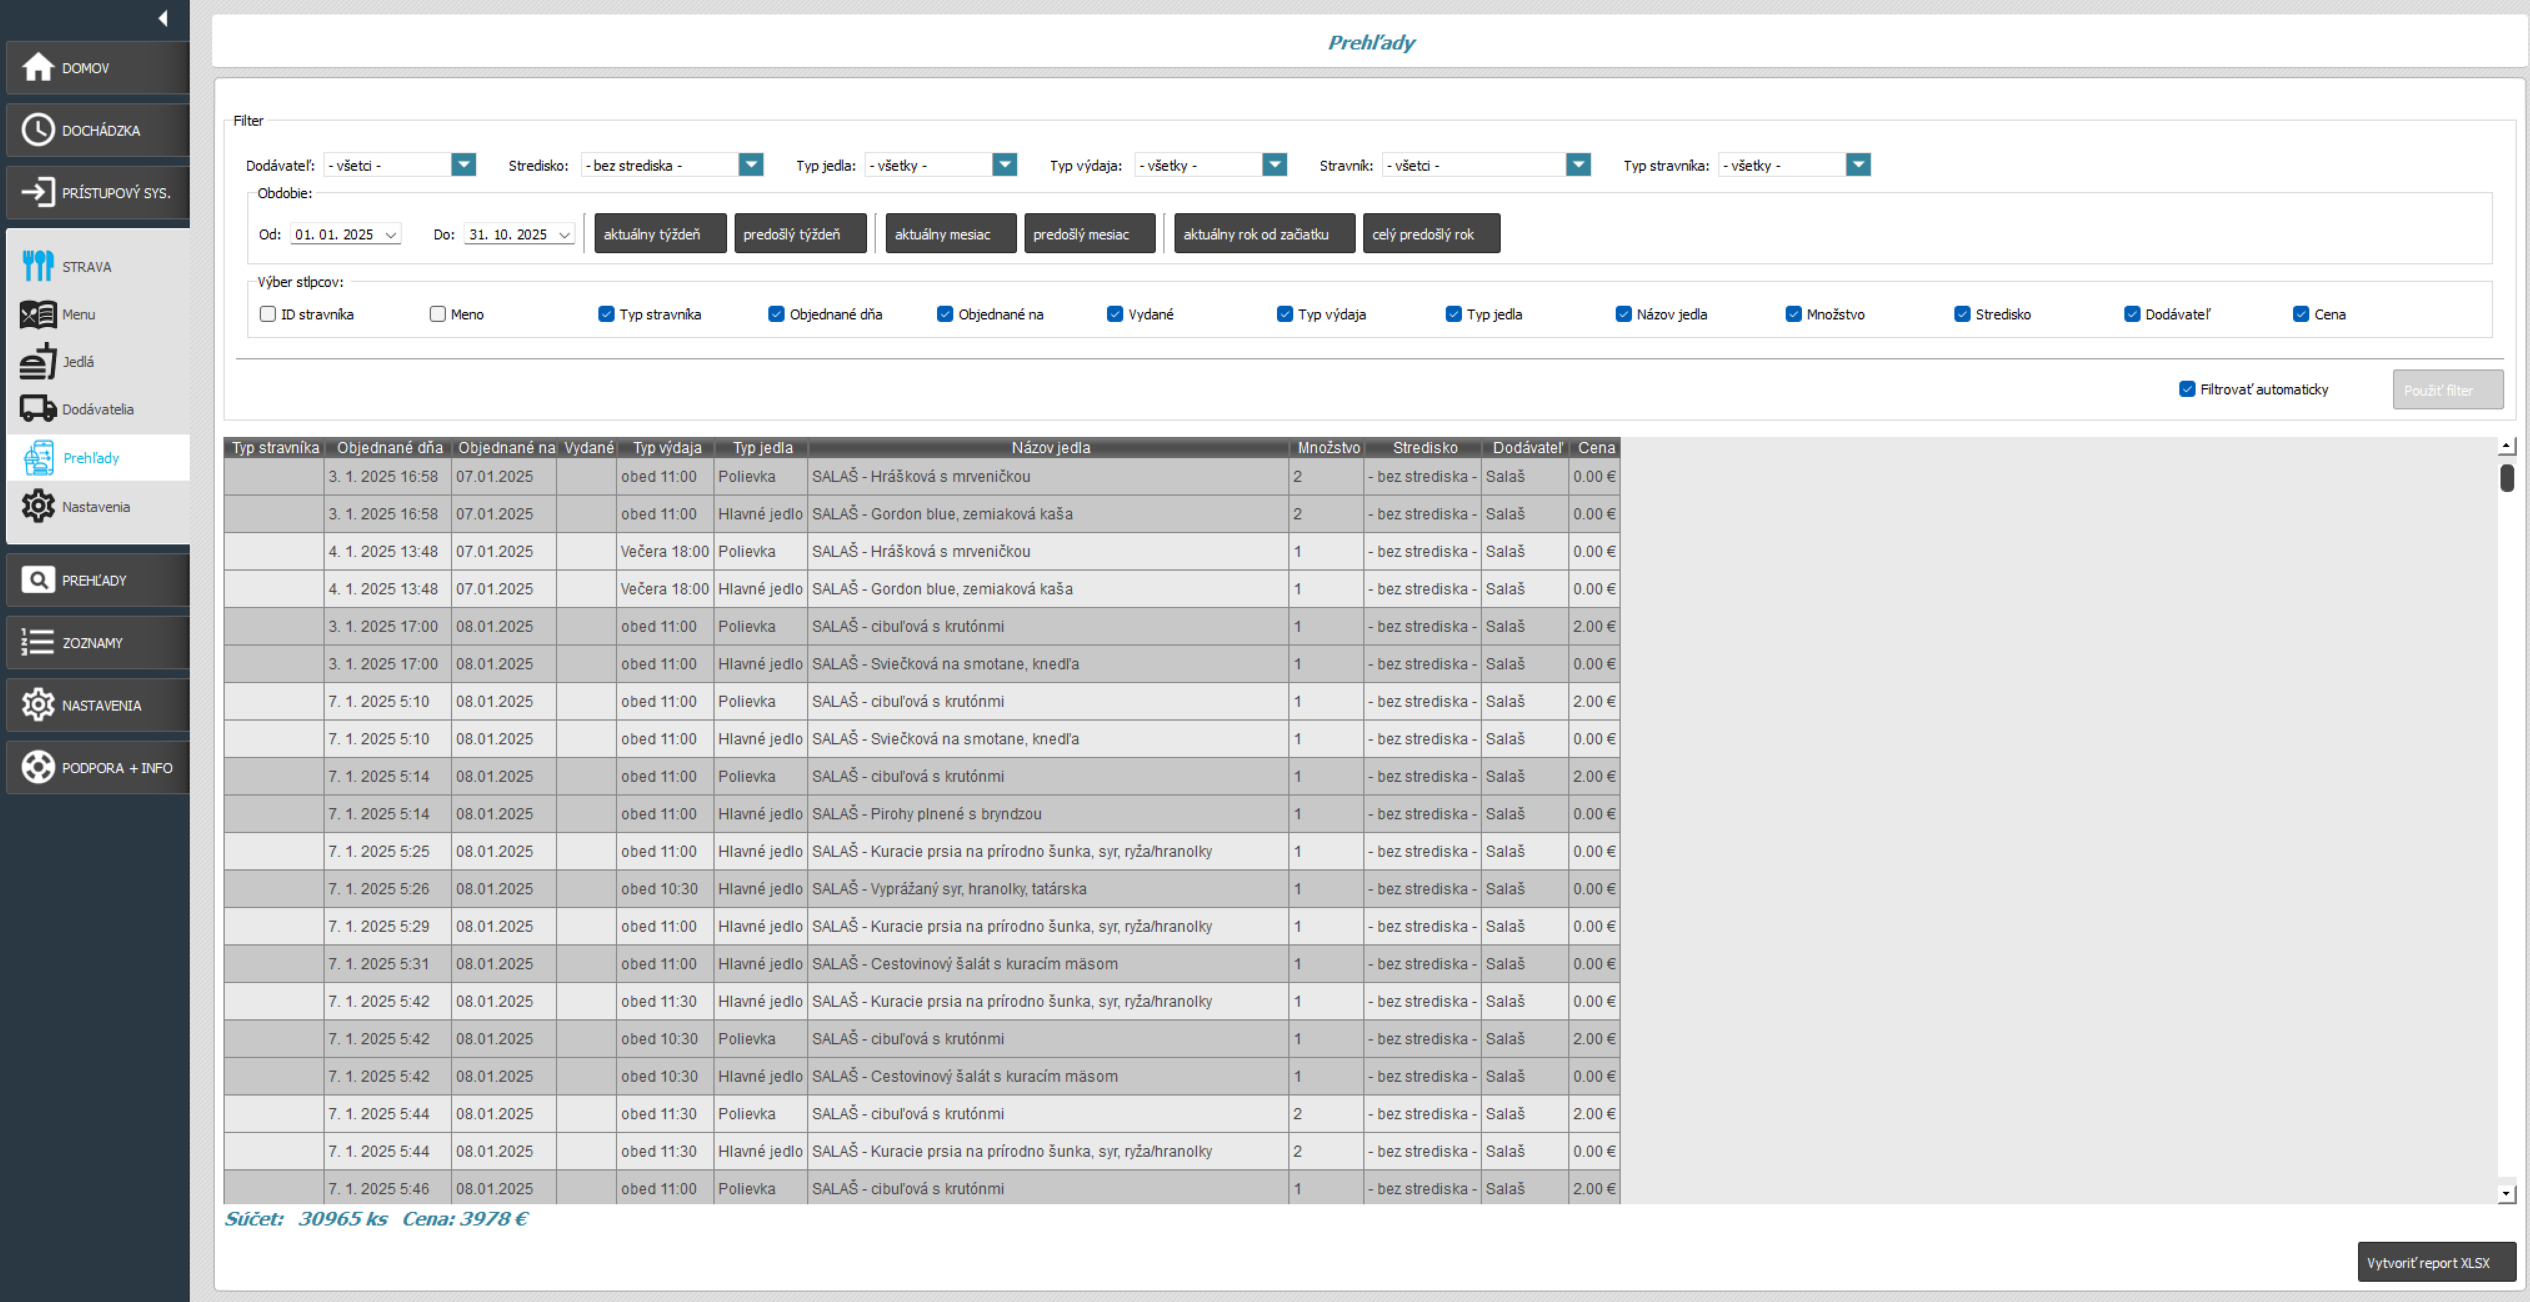This screenshot has width=2530, height=1302.
Task: Disable Filtrovať automaticky checkbox
Action: point(2187,389)
